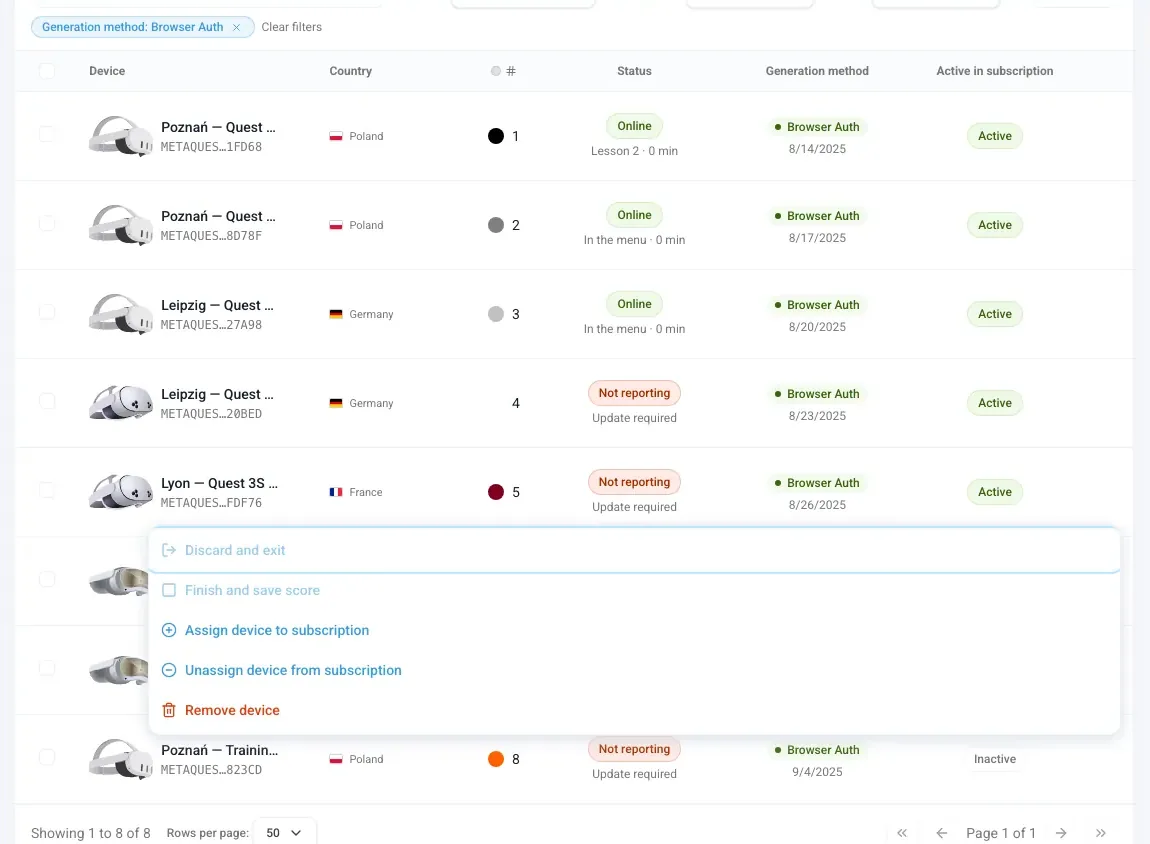Open the rows per page dropdown
1150x844 pixels.
pos(284,832)
